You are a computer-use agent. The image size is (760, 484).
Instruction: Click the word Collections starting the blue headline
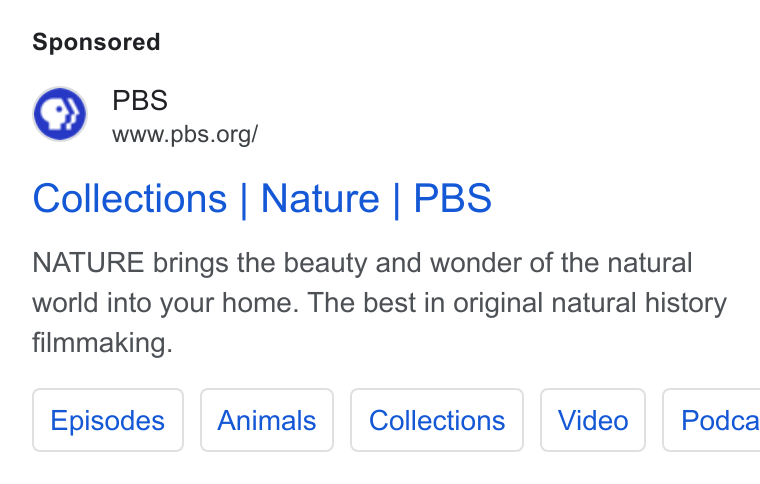coord(129,199)
